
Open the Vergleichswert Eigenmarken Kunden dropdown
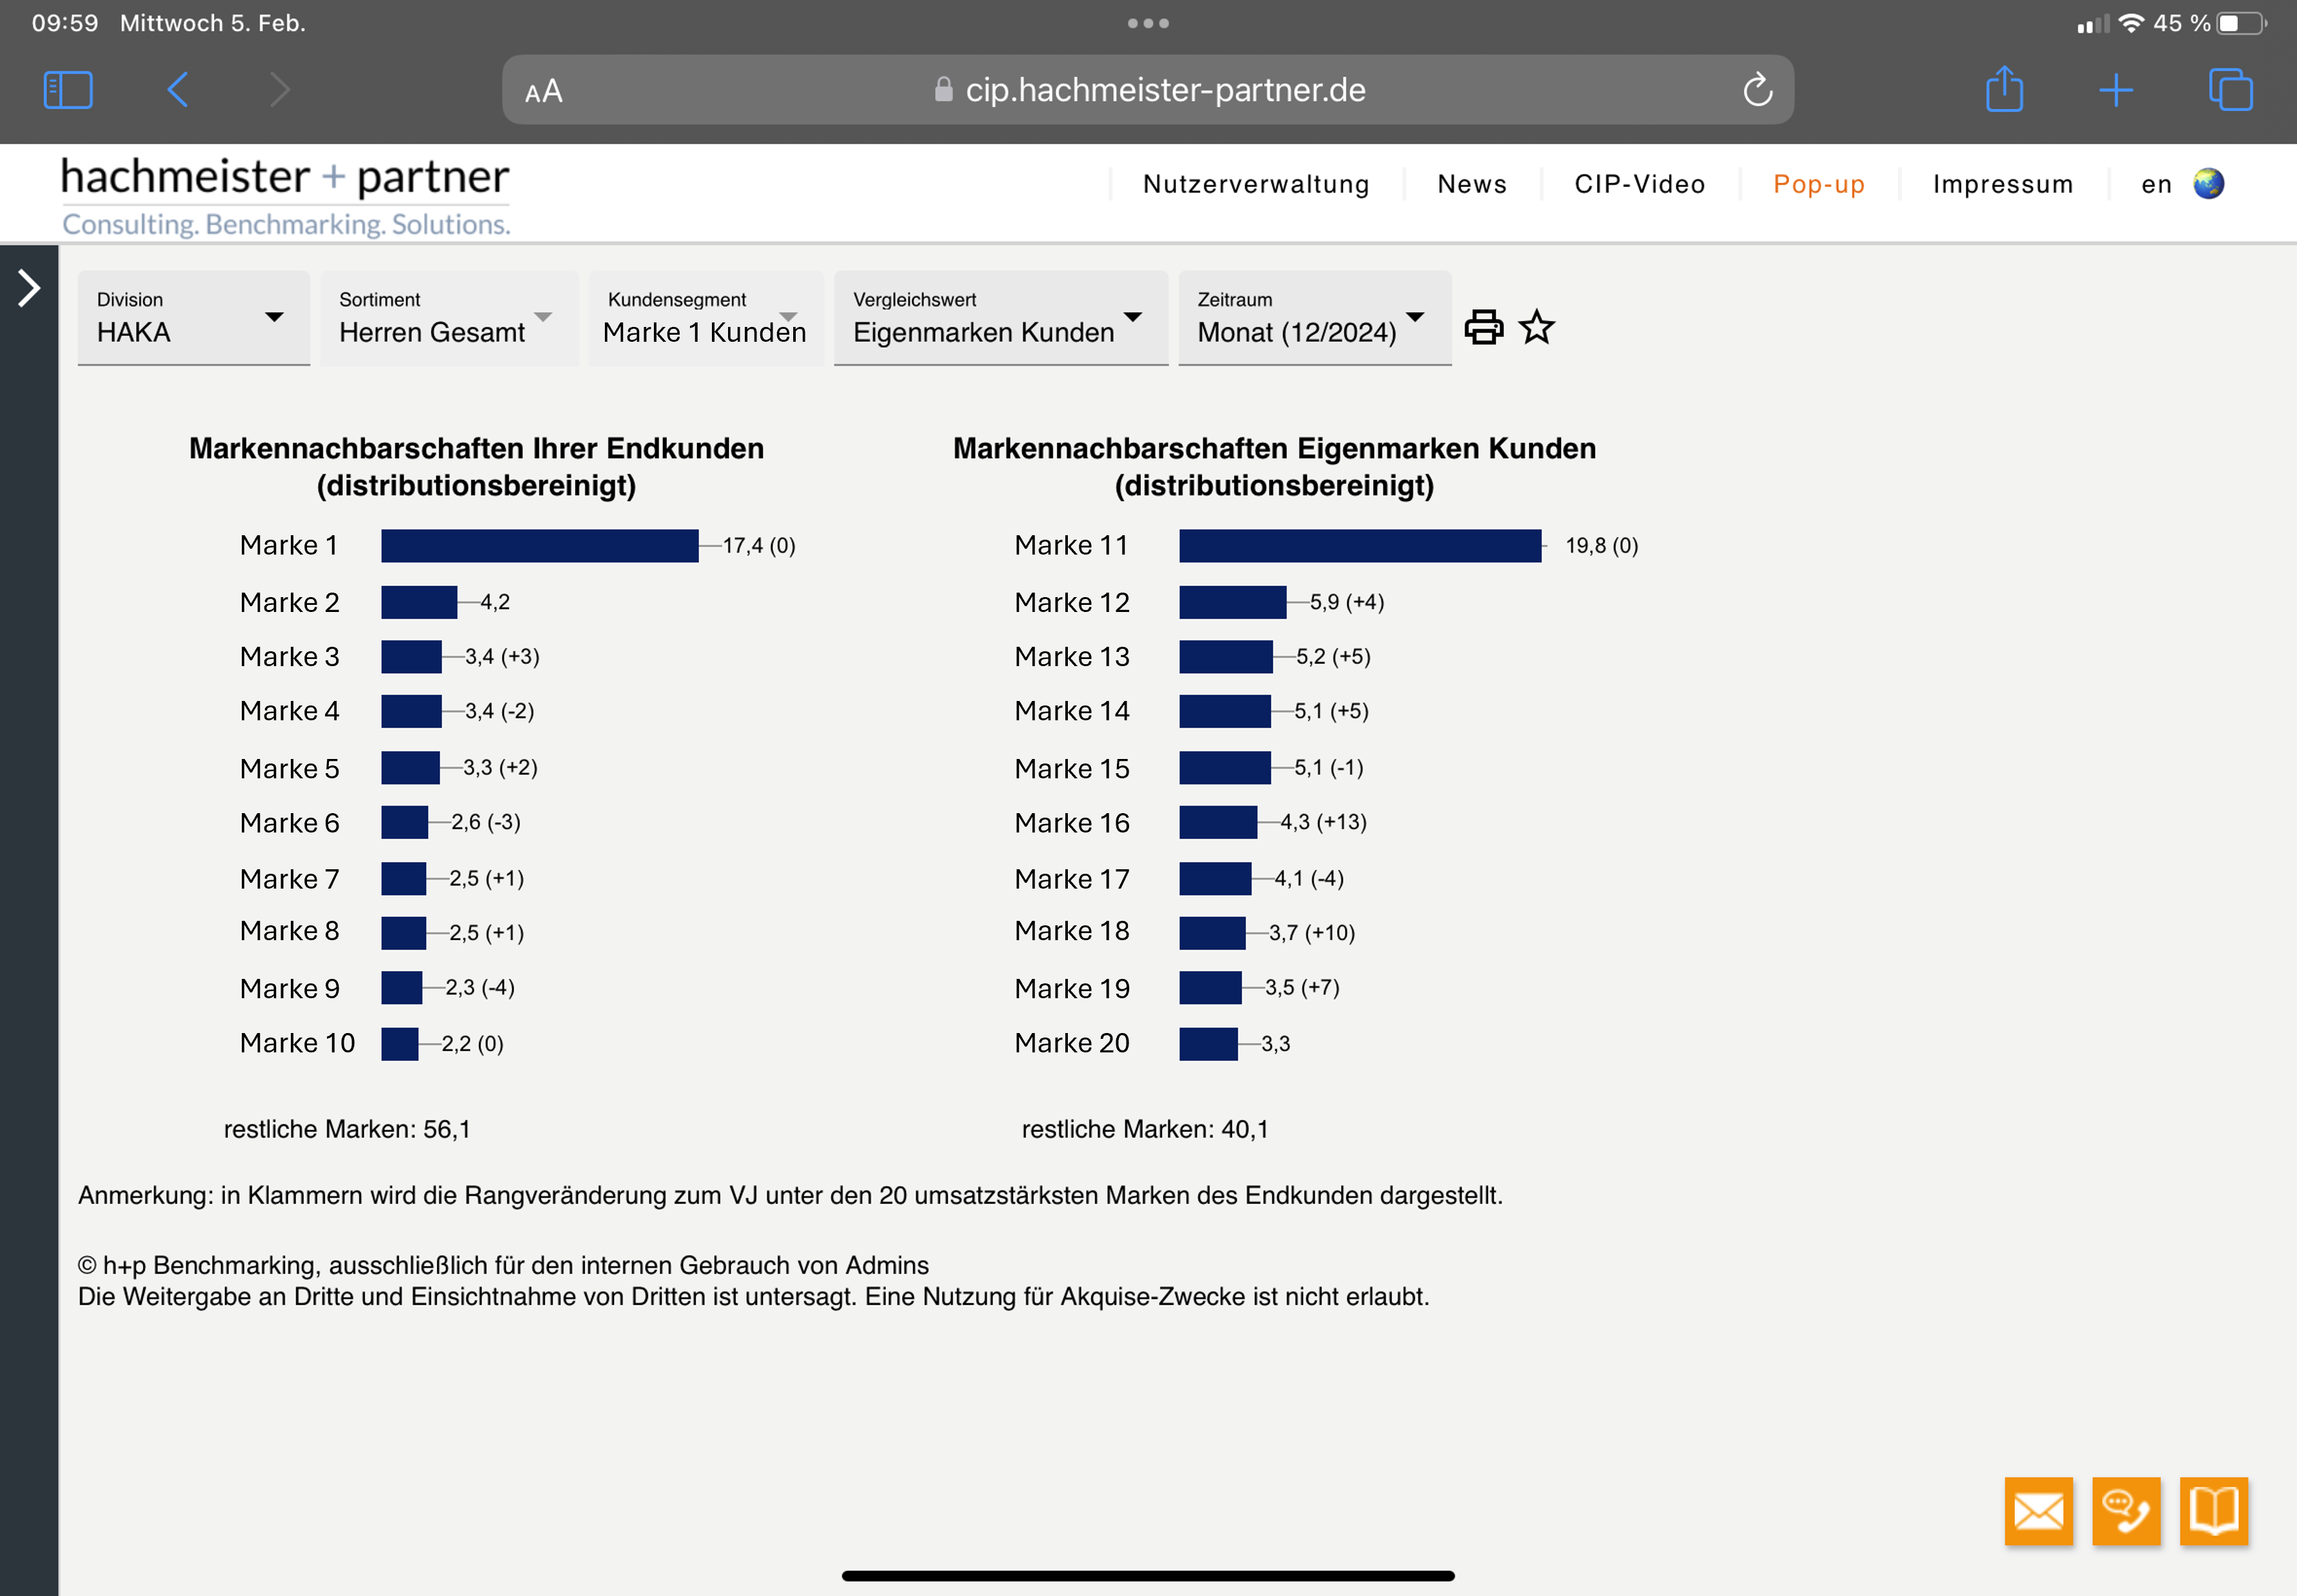coord(1000,317)
